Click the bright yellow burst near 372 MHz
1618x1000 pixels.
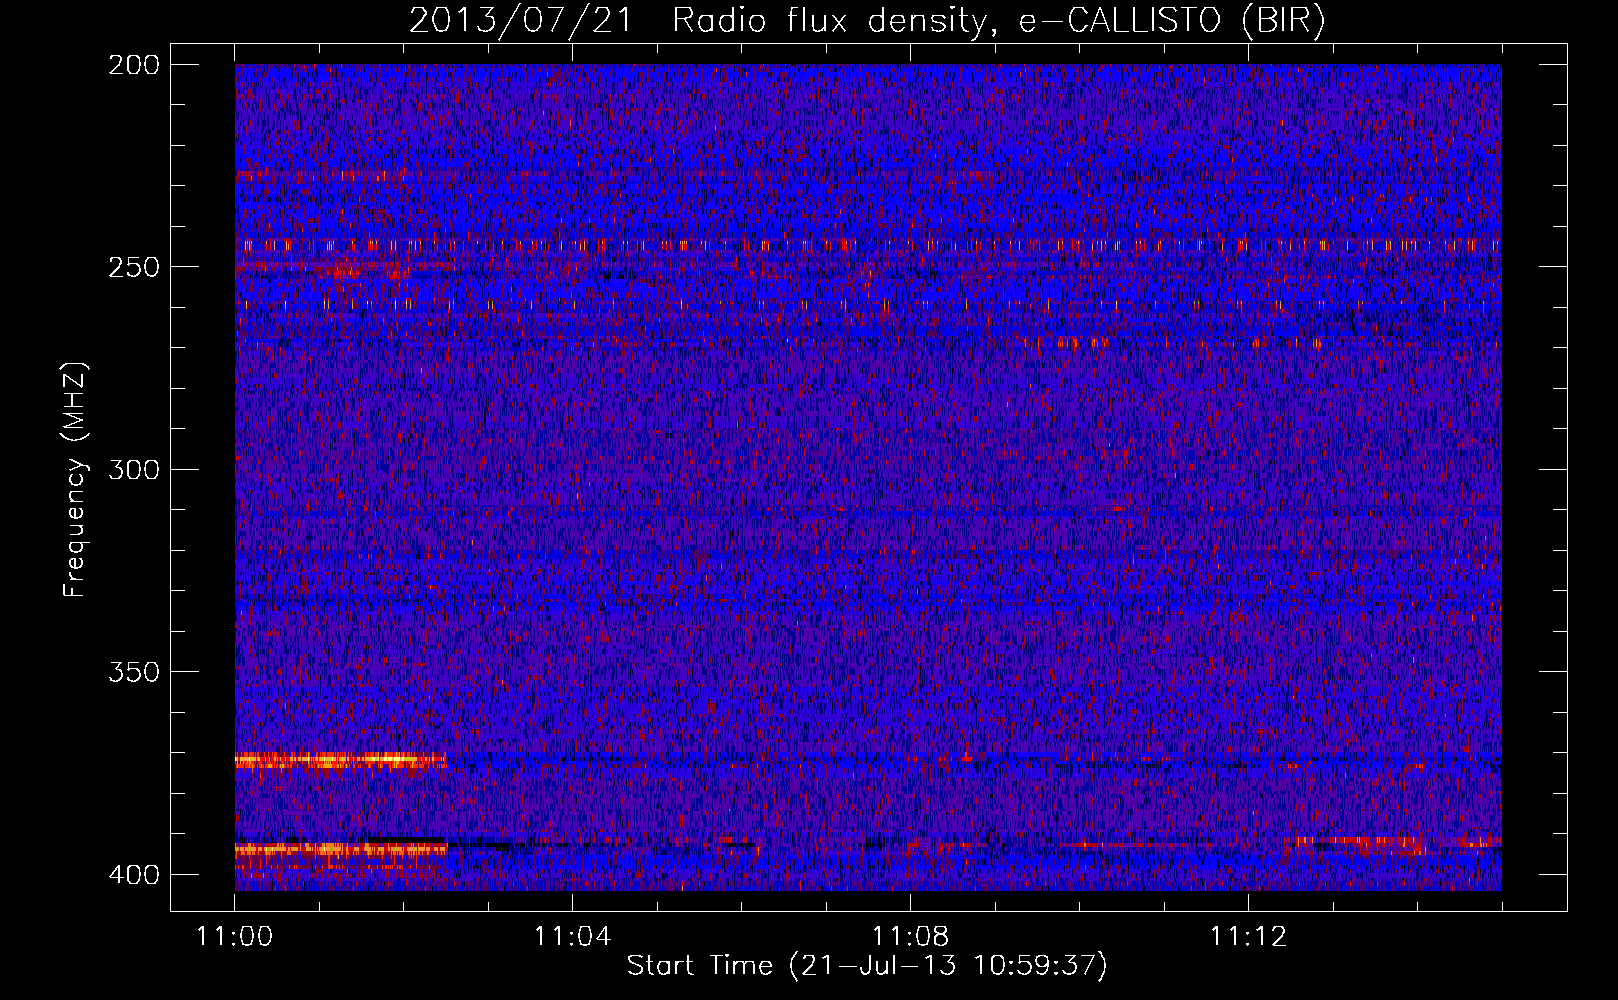340,760
